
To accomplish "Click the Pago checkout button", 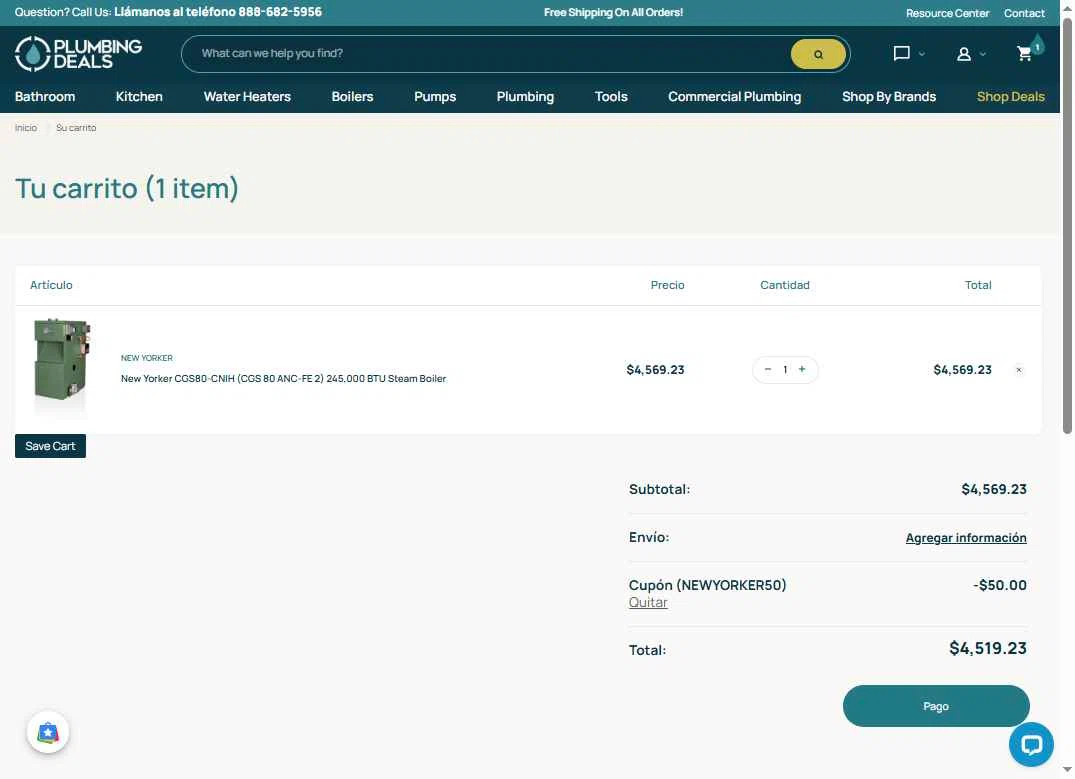I will click(936, 706).
